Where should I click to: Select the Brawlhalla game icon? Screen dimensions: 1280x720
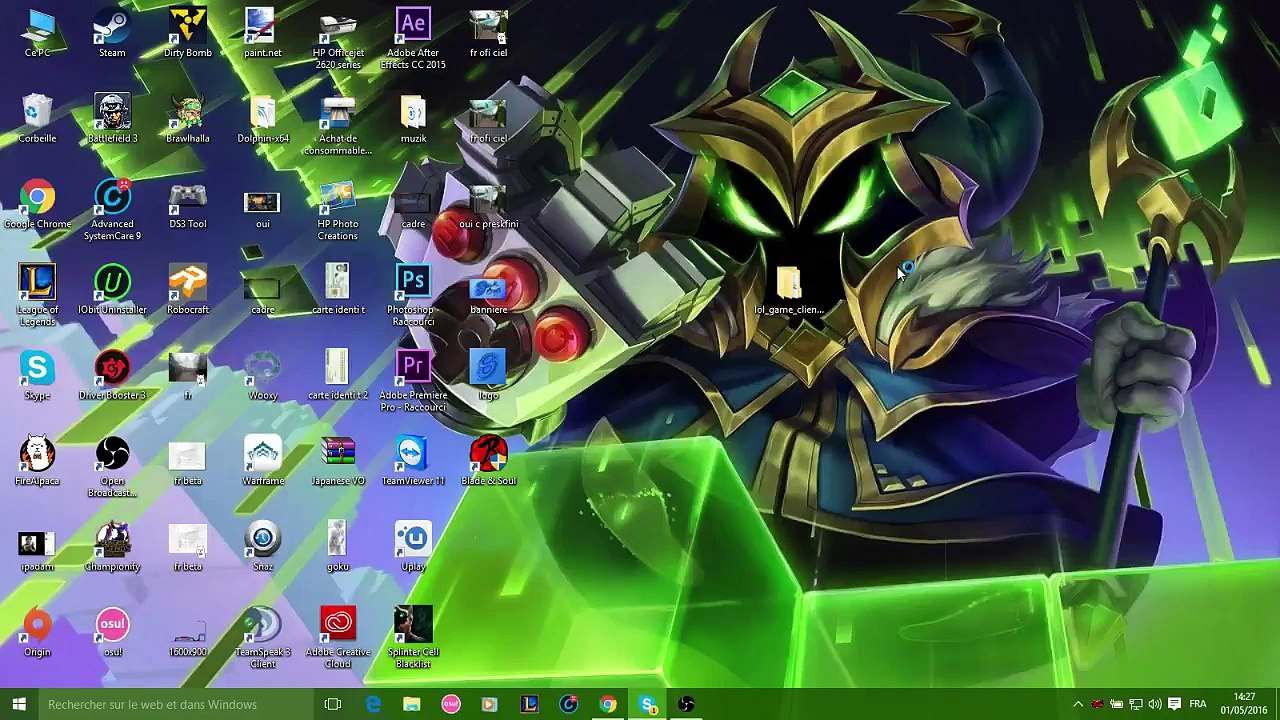(x=188, y=119)
